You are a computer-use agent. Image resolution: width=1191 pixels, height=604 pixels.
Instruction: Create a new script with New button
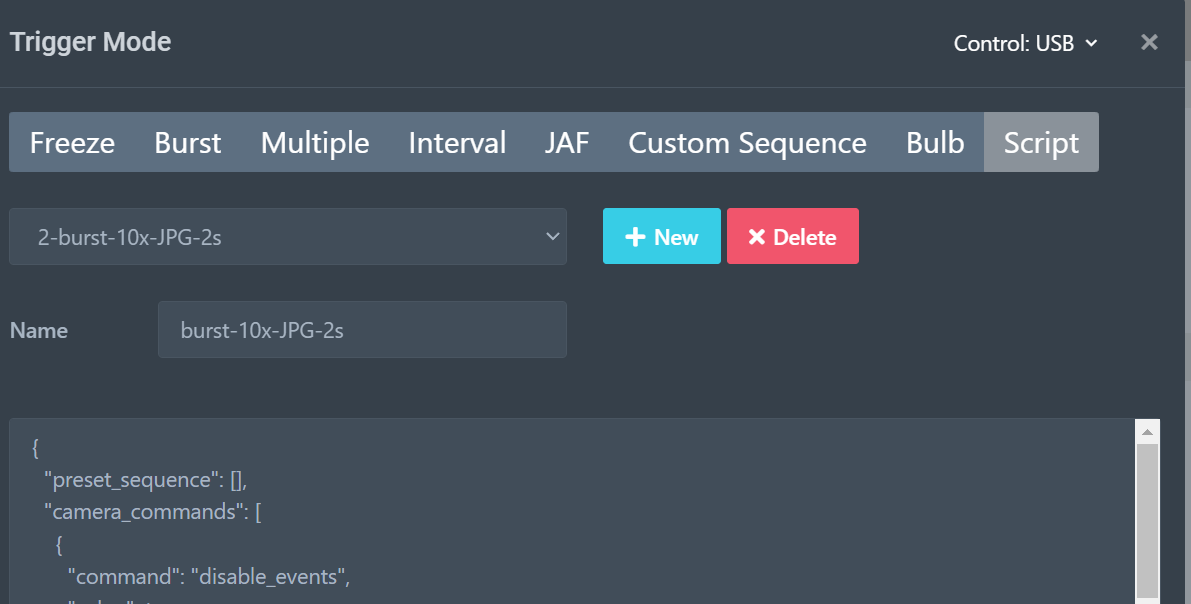[661, 237]
